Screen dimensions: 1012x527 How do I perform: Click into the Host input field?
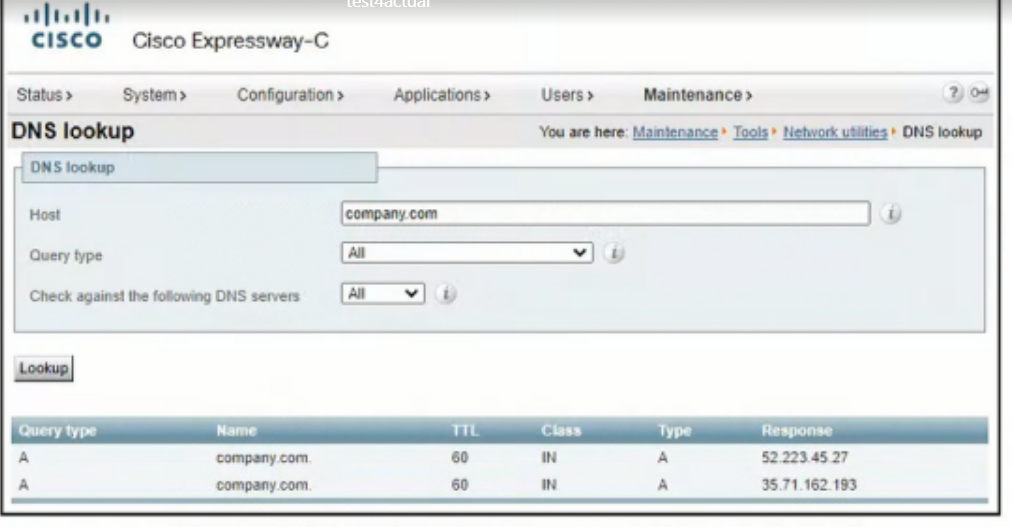605,213
